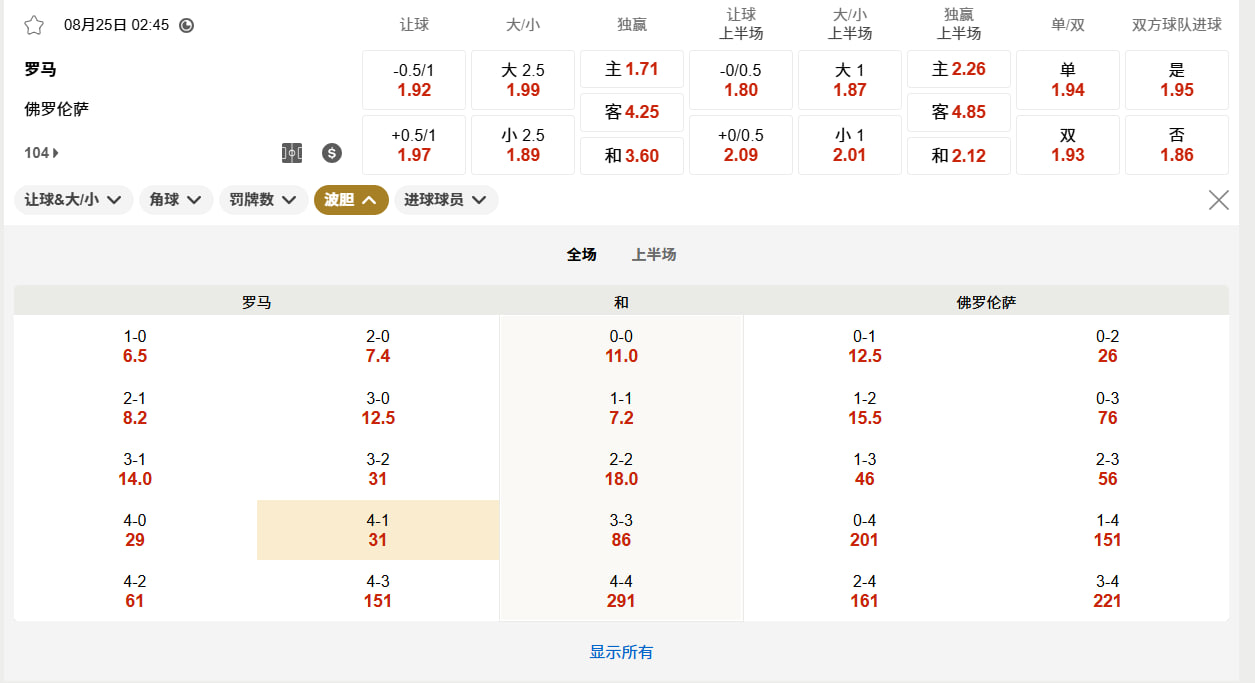Pick correct score 4-0 at 29
Screen dimensions: 1255x683
click(x=135, y=530)
